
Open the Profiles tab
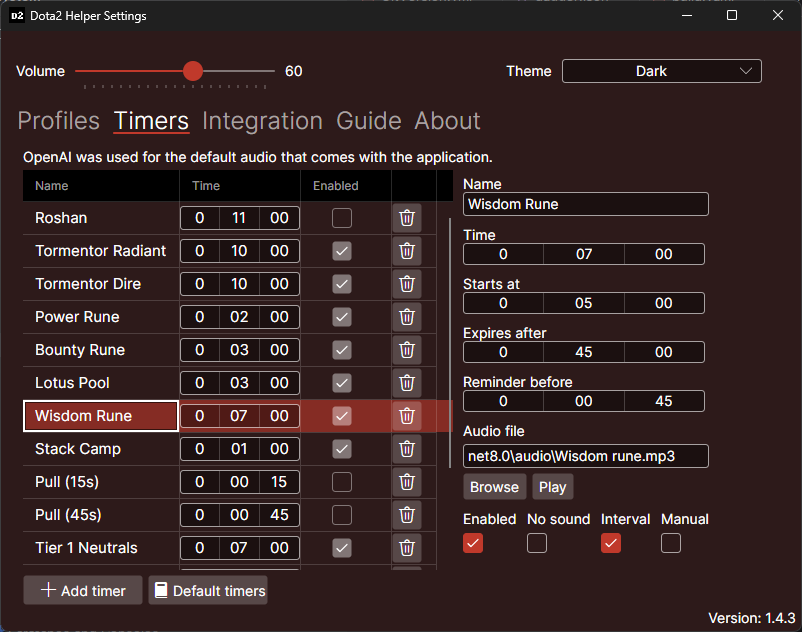point(58,120)
